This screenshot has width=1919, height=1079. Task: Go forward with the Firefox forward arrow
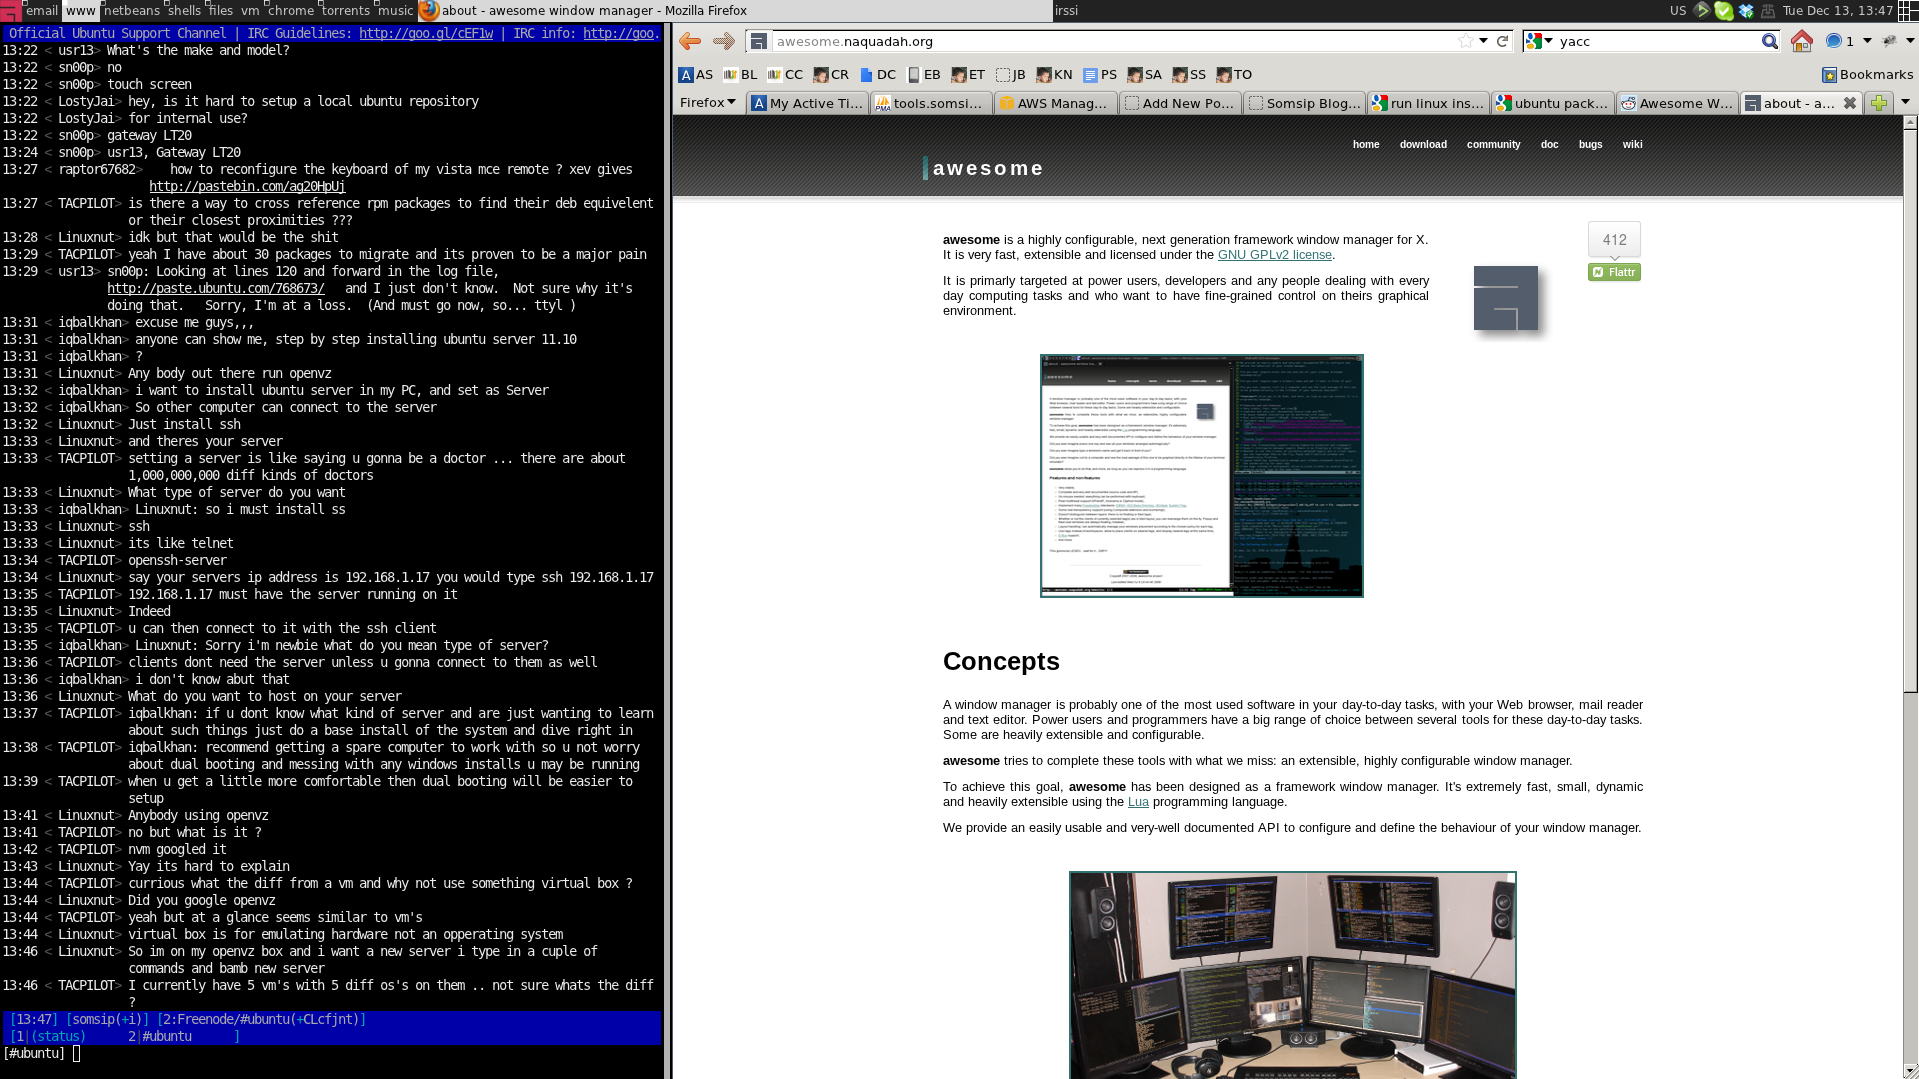724,41
